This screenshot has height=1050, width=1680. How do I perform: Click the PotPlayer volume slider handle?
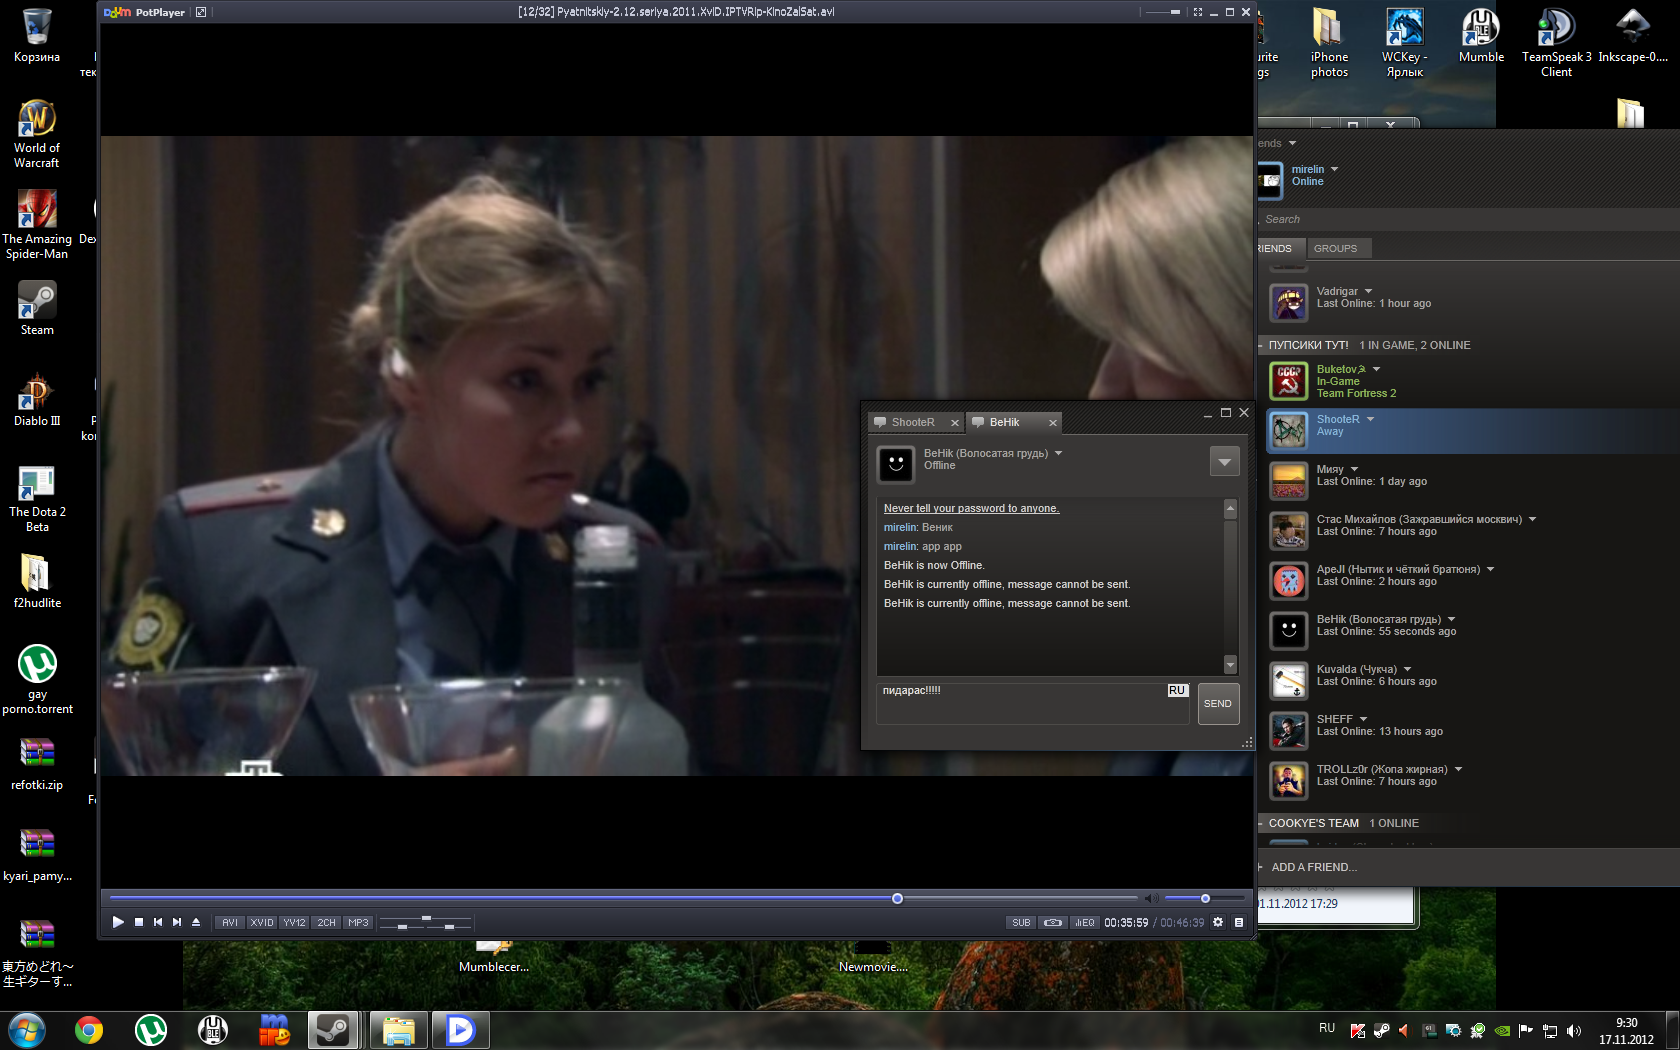[x=1205, y=898]
